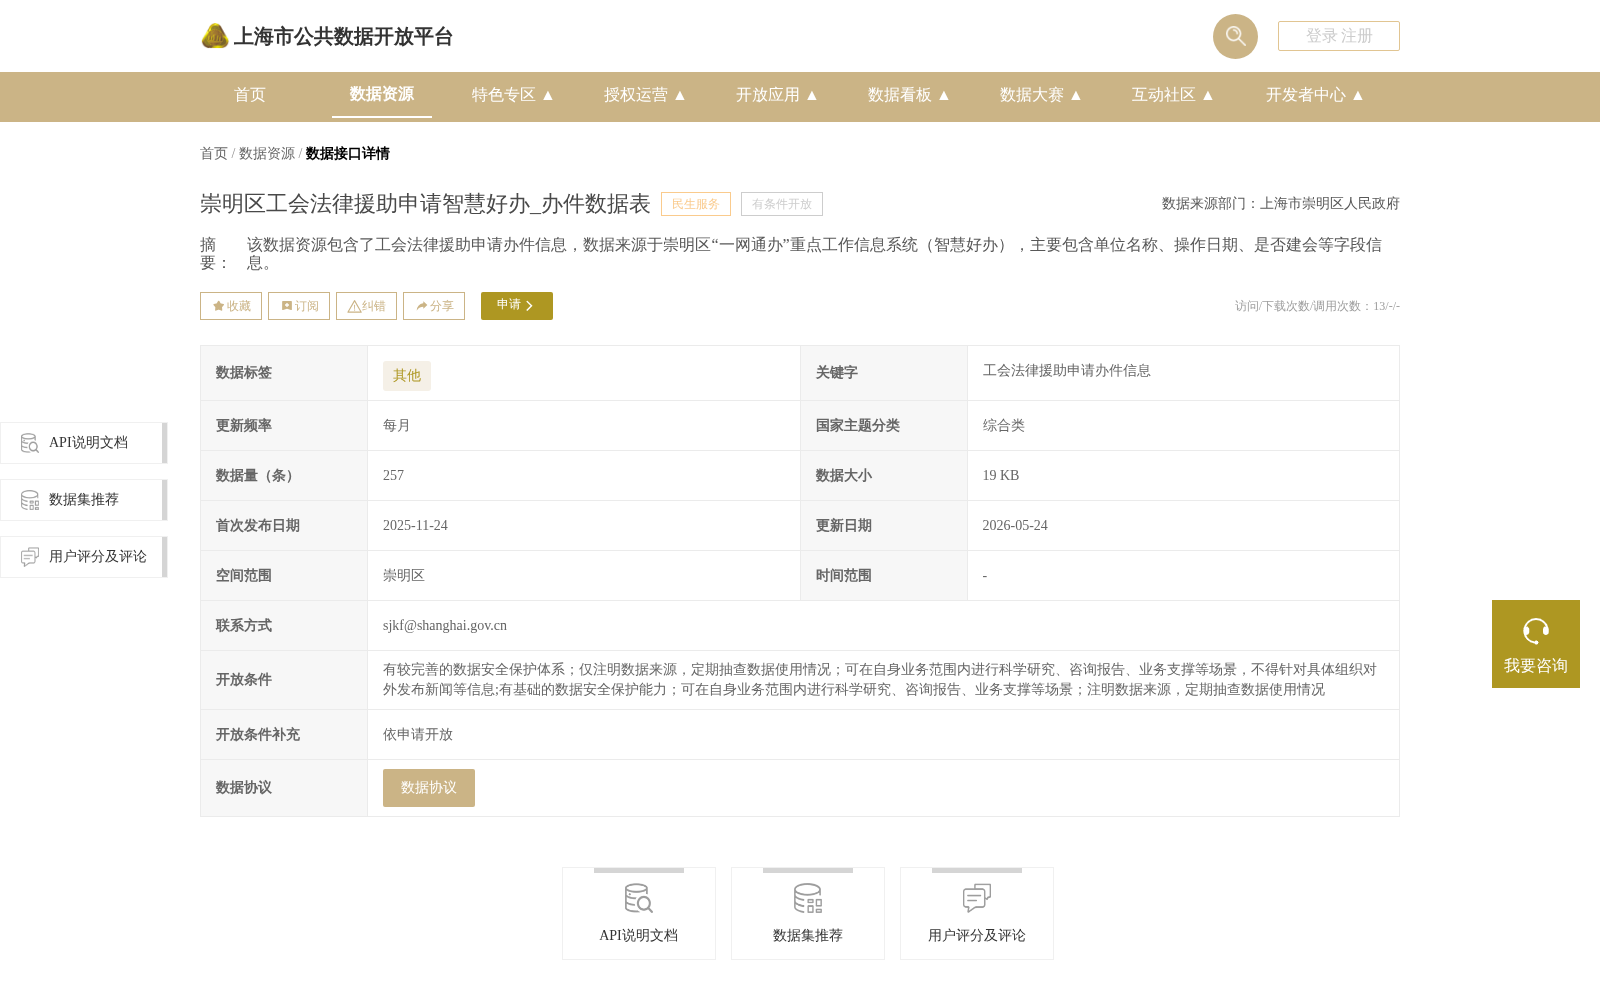1600x1000 pixels.
Task: Expand the arrow beside 开发者中心
Action: coord(1358,95)
